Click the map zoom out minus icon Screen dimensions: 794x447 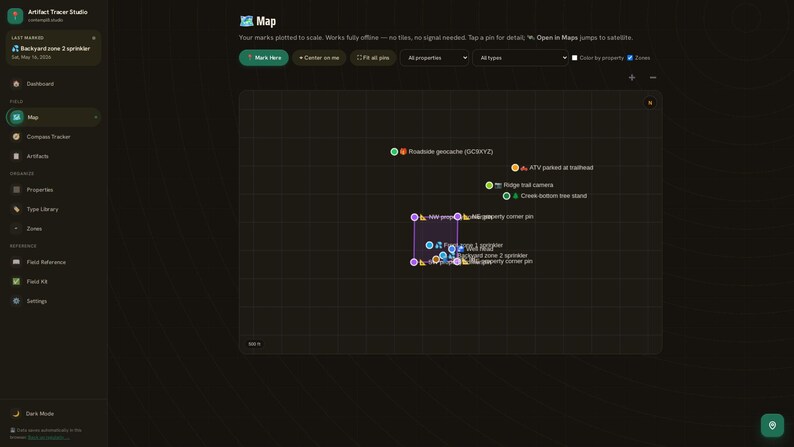point(653,77)
